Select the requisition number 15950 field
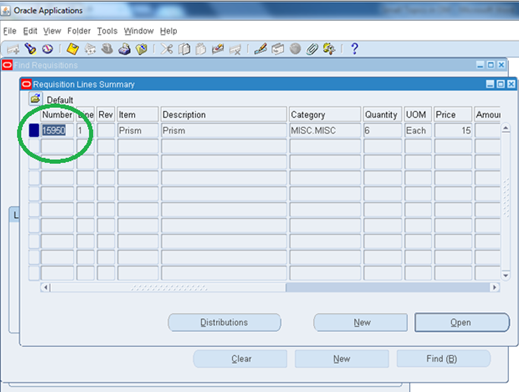The image size is (519, 392). (57, 130)
